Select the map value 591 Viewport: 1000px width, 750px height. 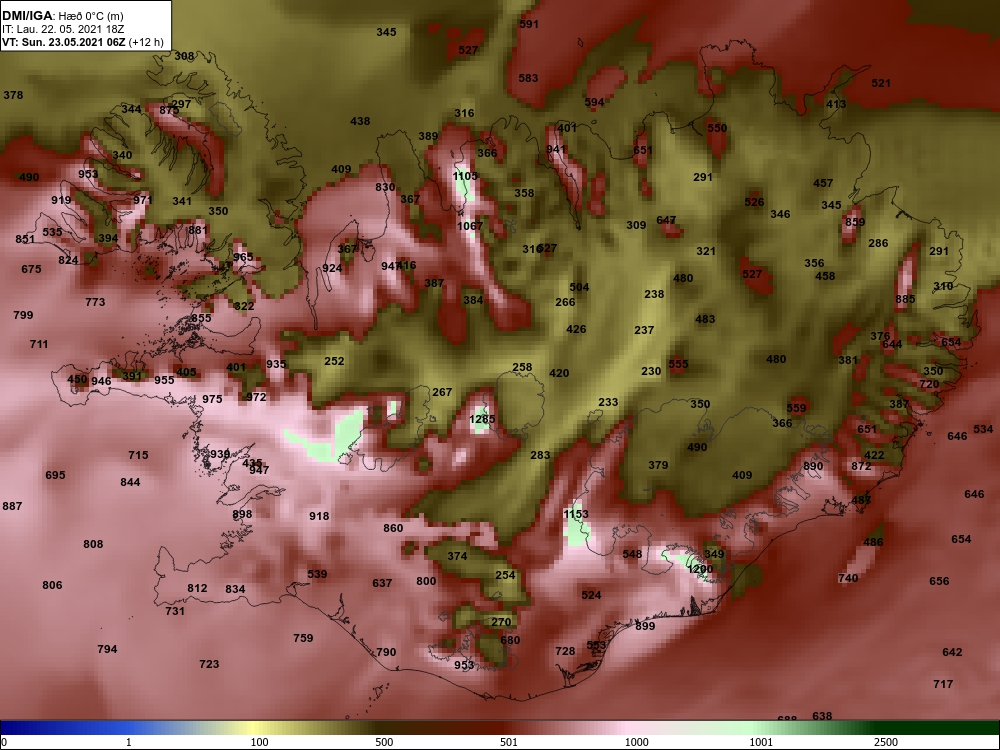pos(529,24)
